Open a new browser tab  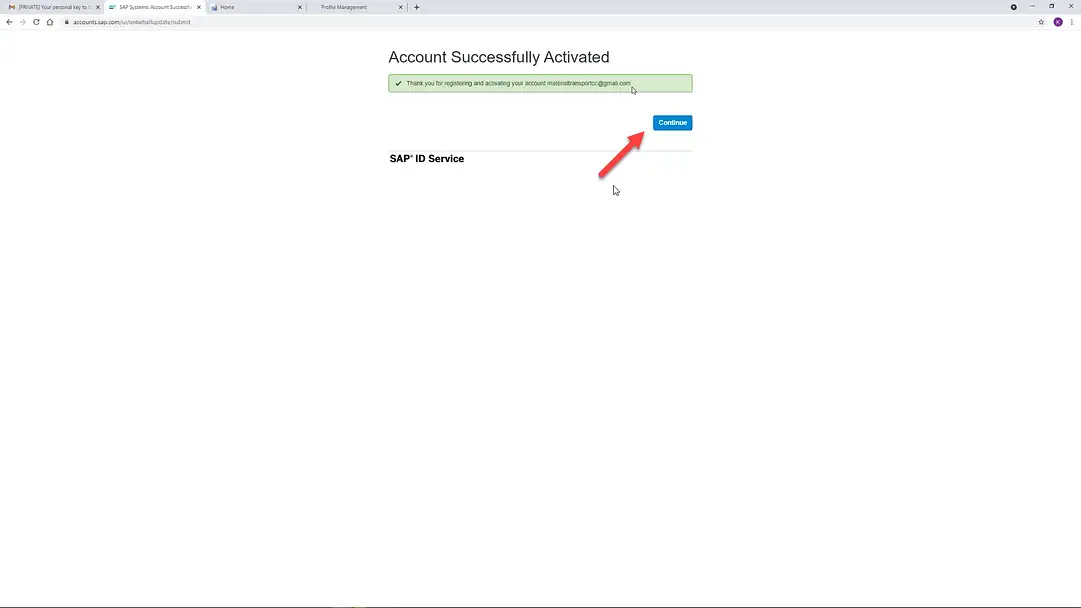pos(416,7)
